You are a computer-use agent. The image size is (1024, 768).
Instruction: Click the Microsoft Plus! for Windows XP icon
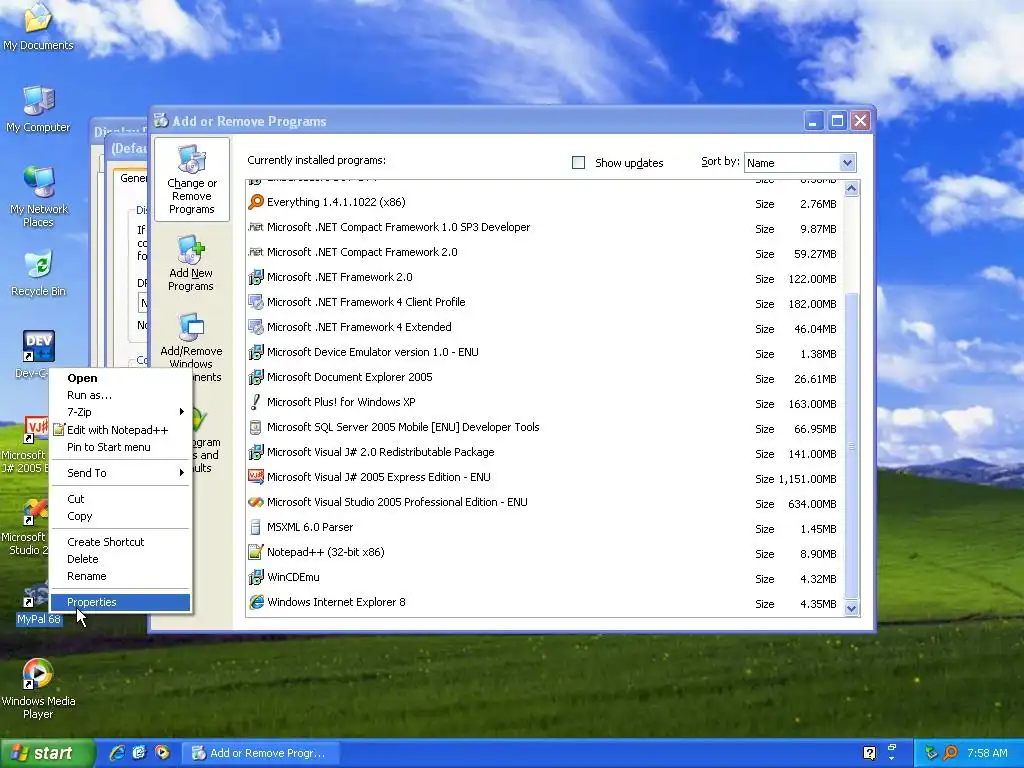click(256, 402)
